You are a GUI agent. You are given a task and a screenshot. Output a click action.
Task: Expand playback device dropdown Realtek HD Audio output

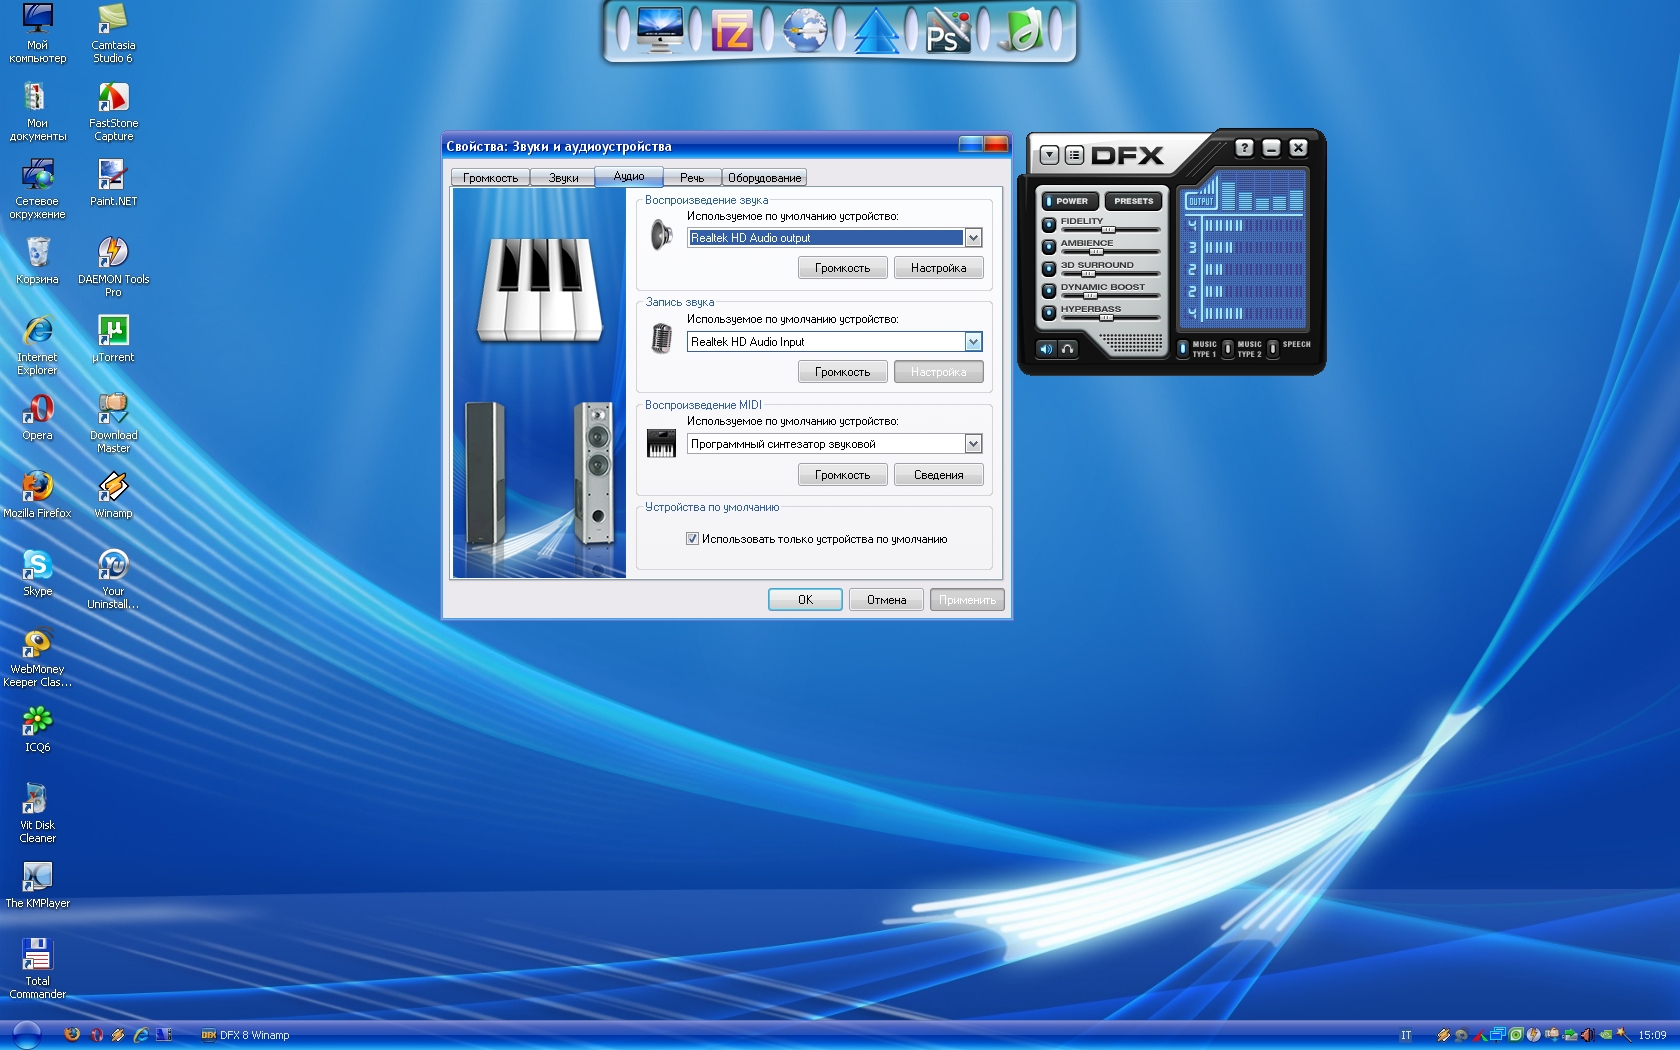click(973, 238)
